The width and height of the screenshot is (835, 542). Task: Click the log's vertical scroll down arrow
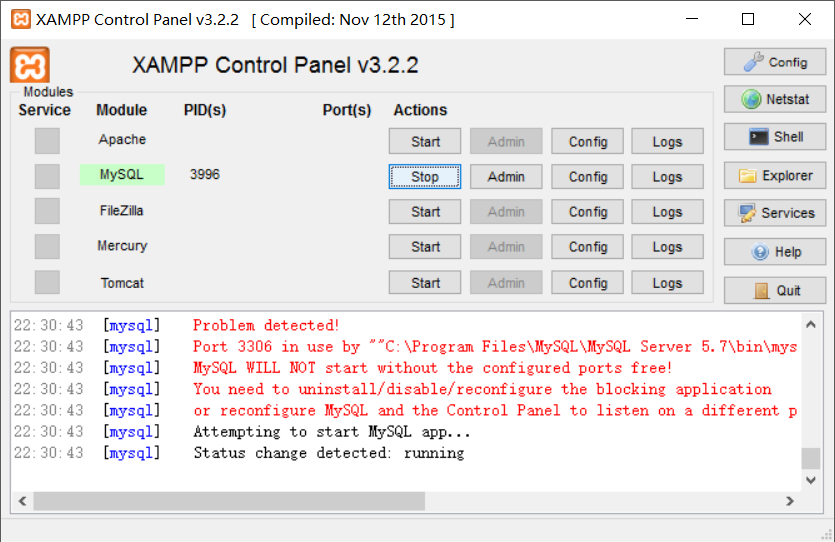pos(811,480)
